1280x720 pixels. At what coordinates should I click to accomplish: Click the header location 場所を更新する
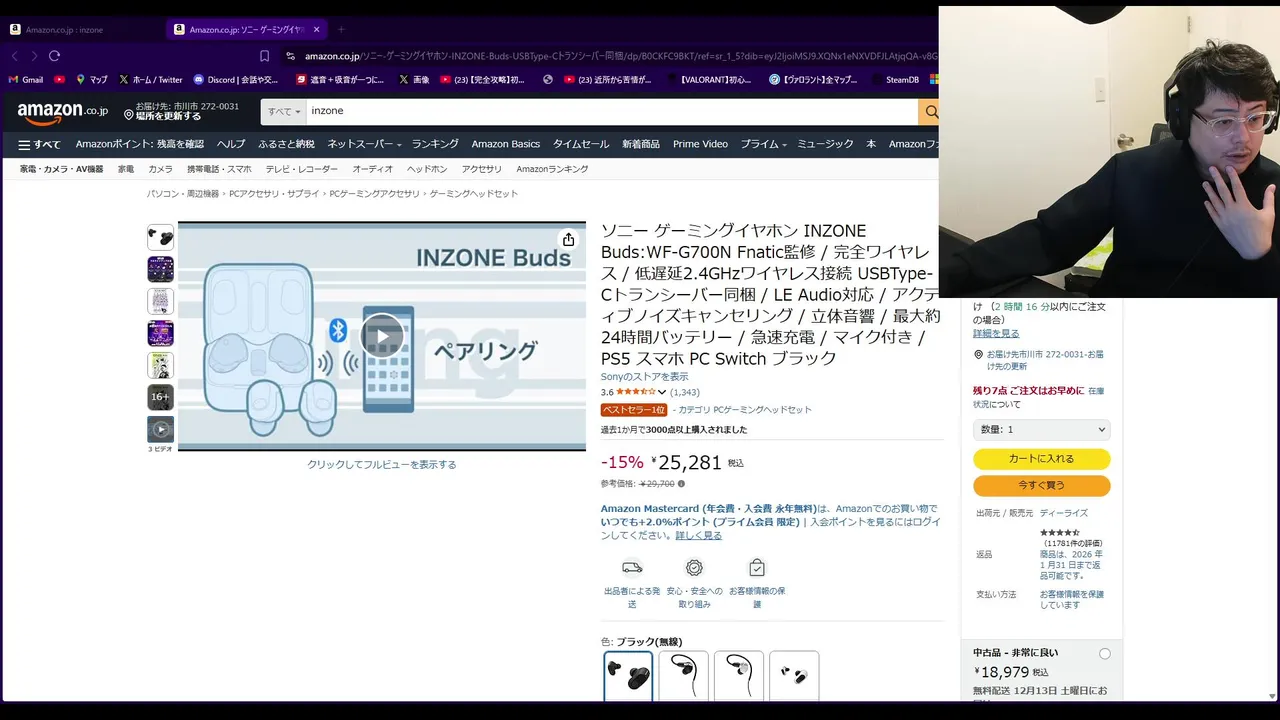[168, 116]
